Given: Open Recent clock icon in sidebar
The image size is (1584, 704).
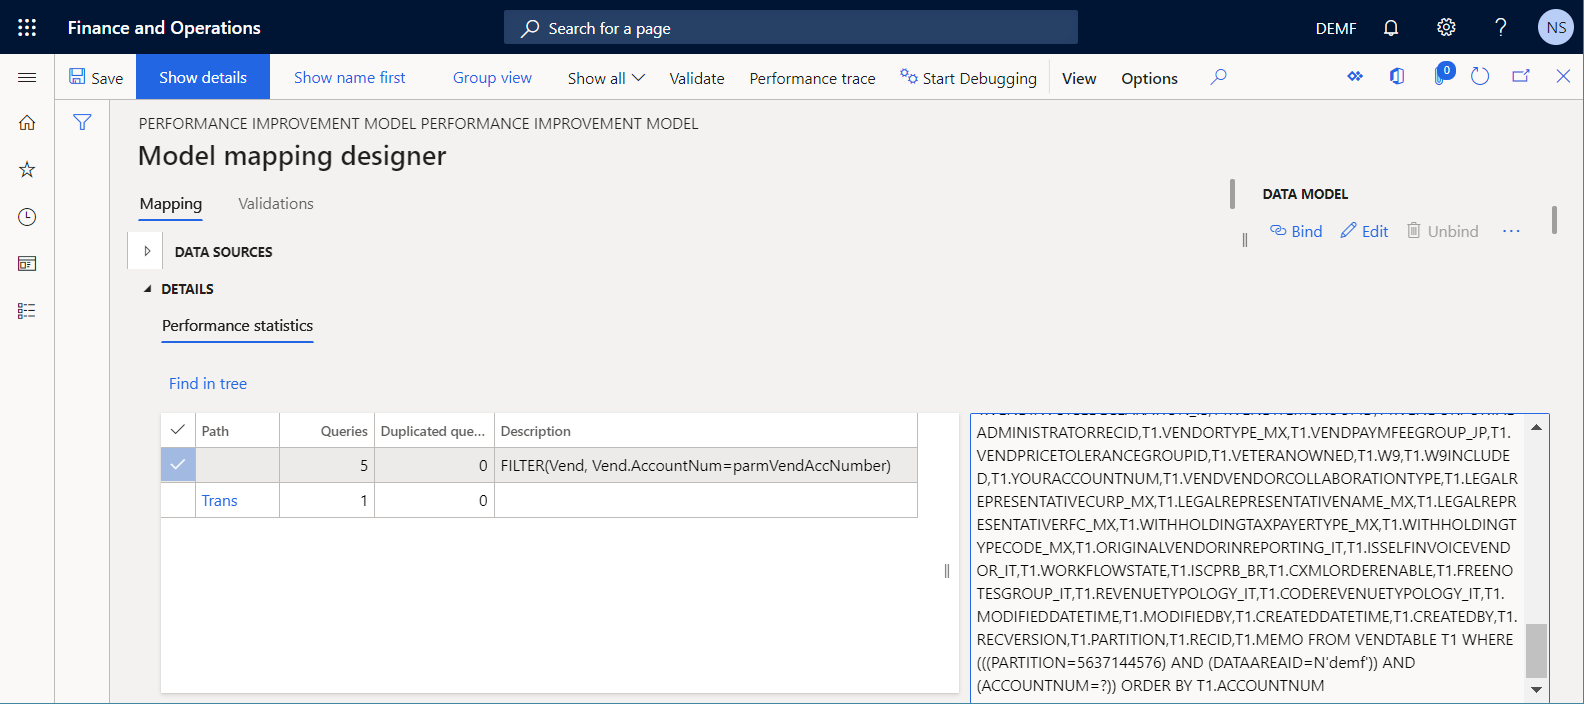Looking at the screenshot, I should point(27,217).
